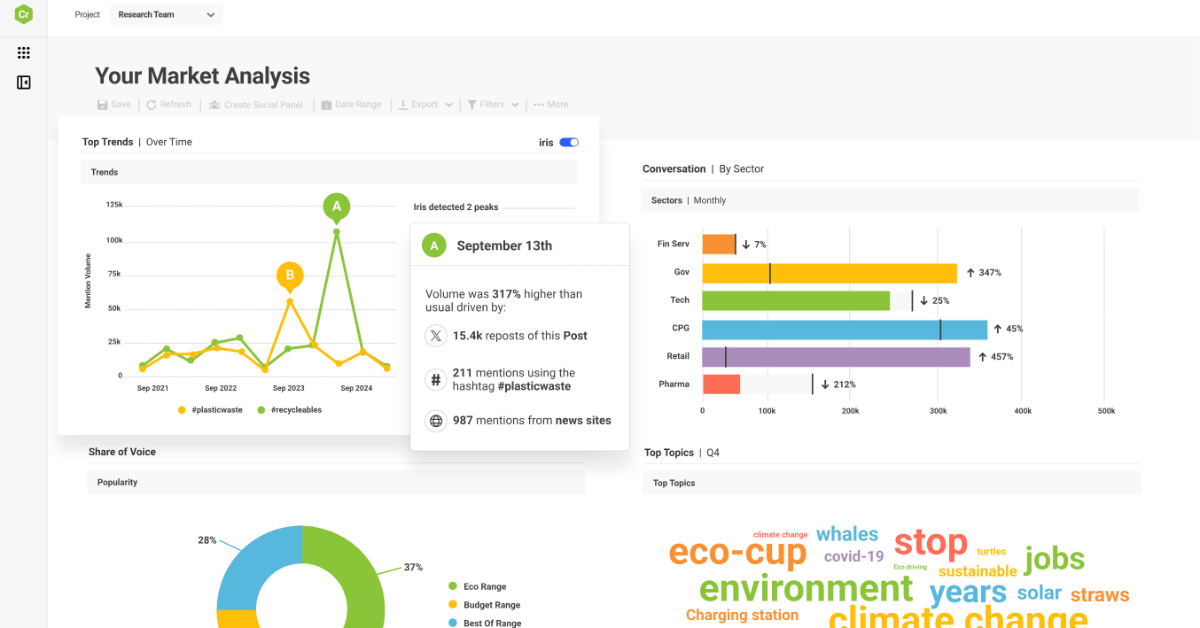Click the globe news sites icon
The image size is (1200, 628).
pos(435,421)
